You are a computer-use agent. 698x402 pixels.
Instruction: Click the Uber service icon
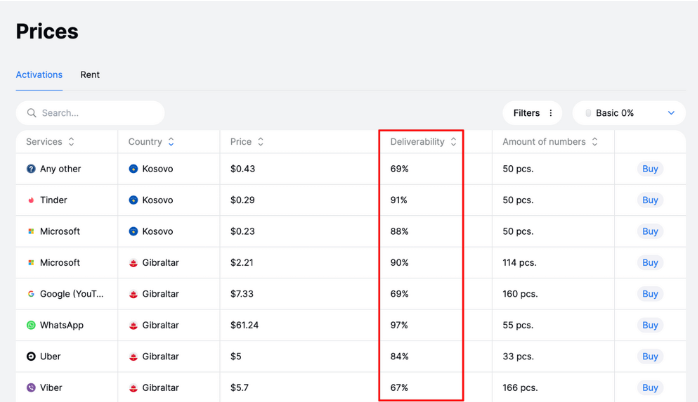pyautogui.click(x=31, y=356)
